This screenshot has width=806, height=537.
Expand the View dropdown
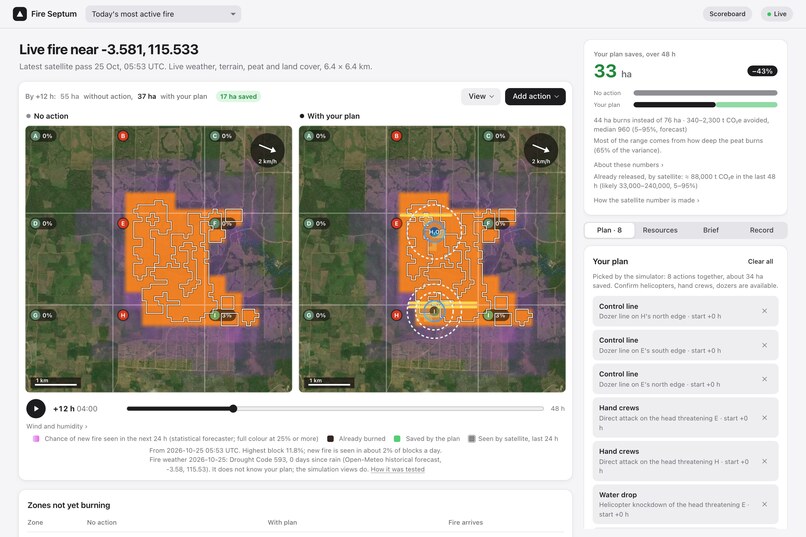pyautogui.click(x=481, y=96)
